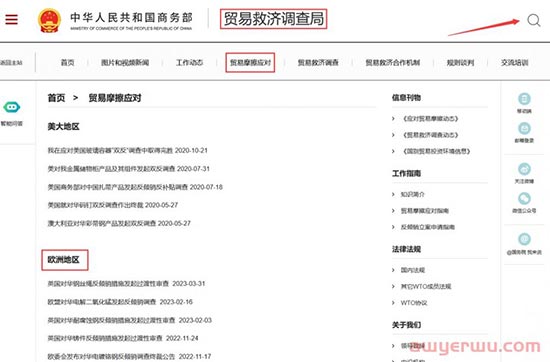550x362 pixels.
Task: Open the 反倾销立案申请指南 link
Action: pyautogui.click(x=428, y=227)
